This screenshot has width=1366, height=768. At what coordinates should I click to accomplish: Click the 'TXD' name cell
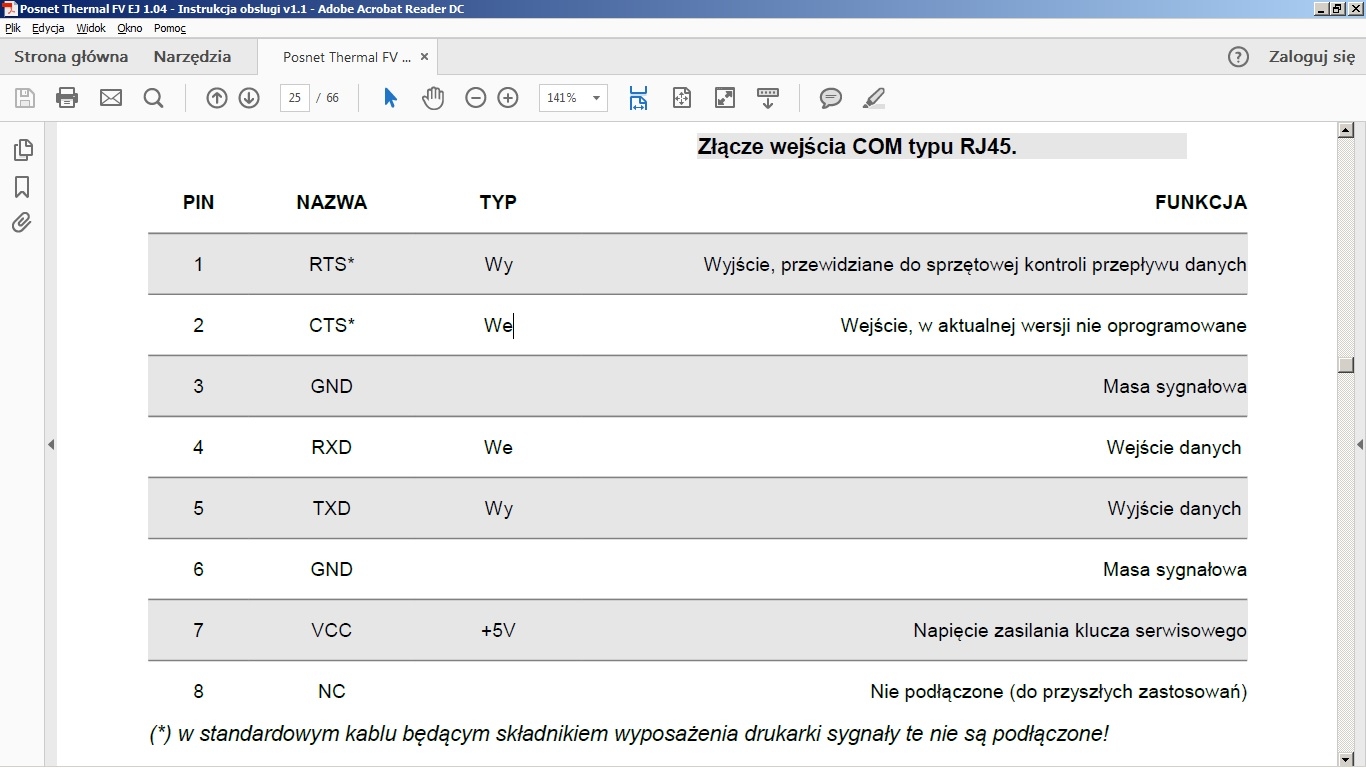coord(332,508)
